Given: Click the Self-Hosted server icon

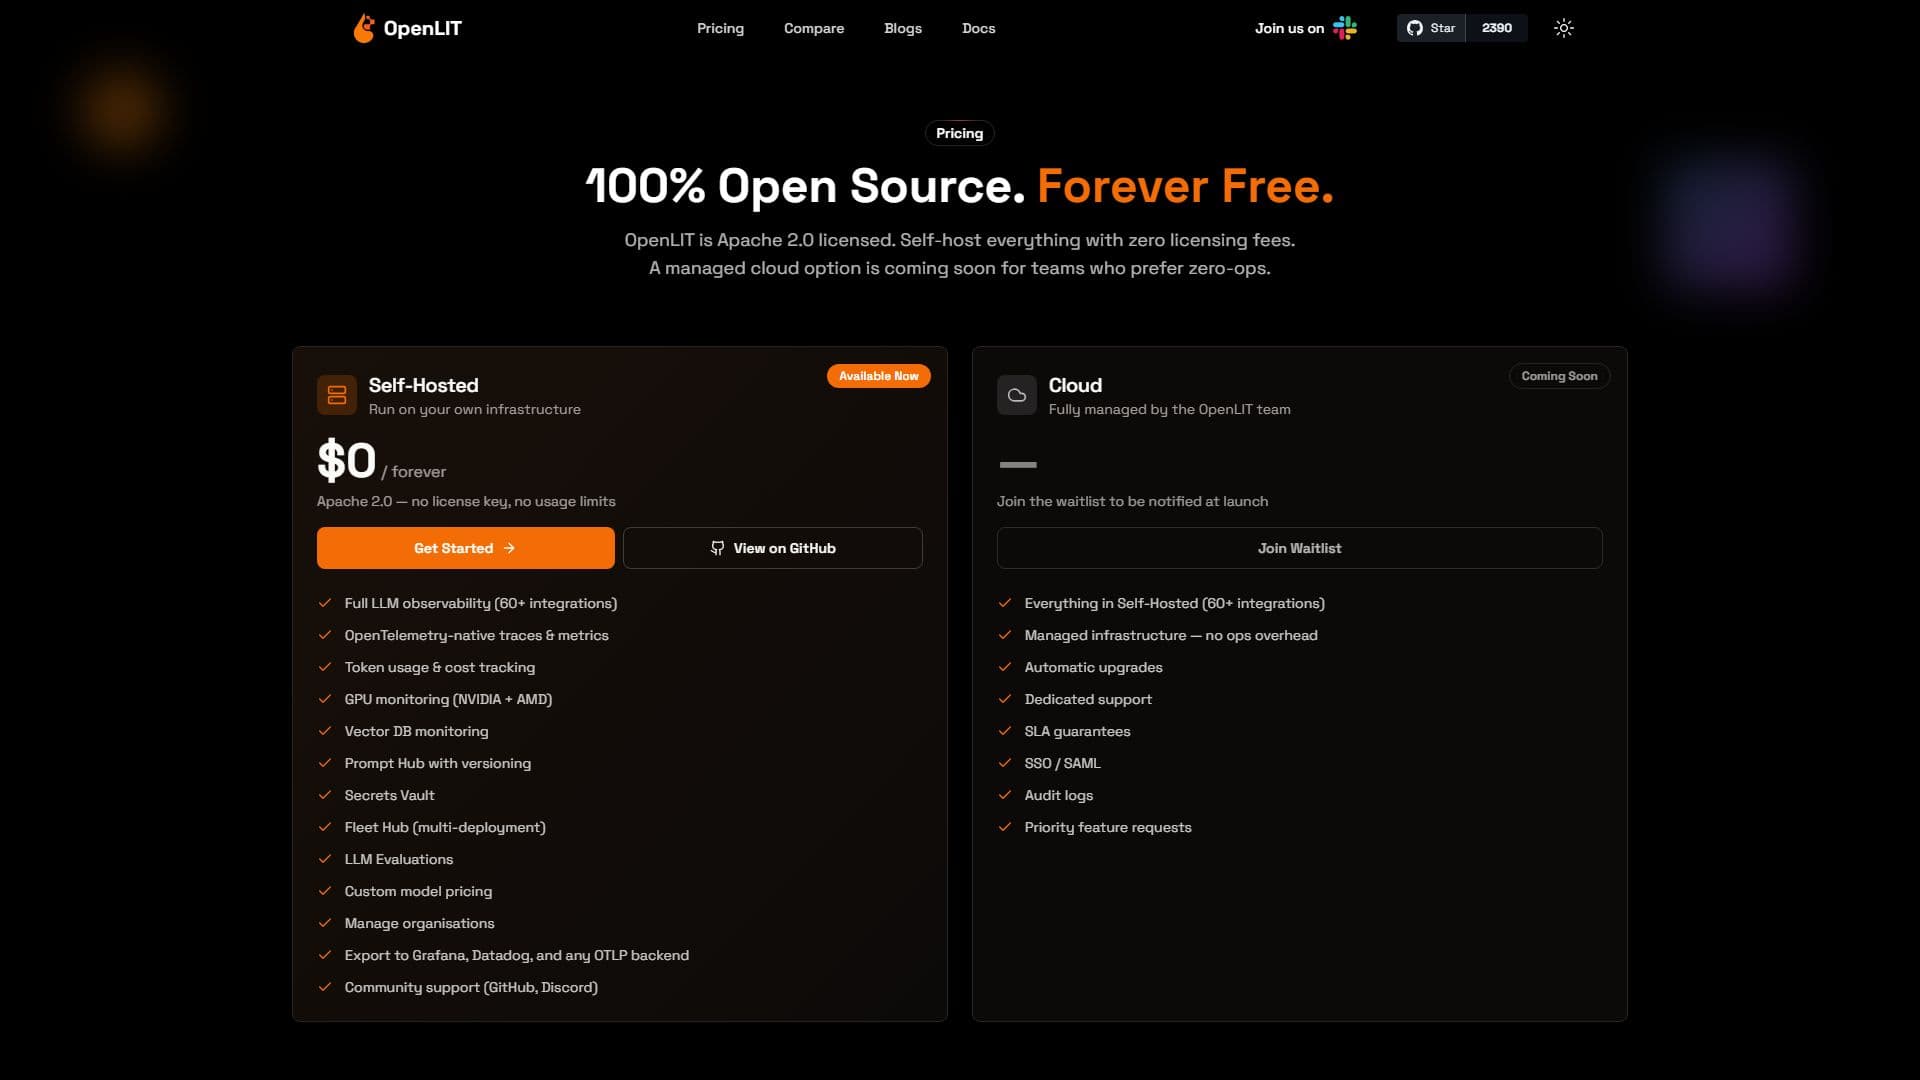Looking at the screenshot, I should click(337, 395).
